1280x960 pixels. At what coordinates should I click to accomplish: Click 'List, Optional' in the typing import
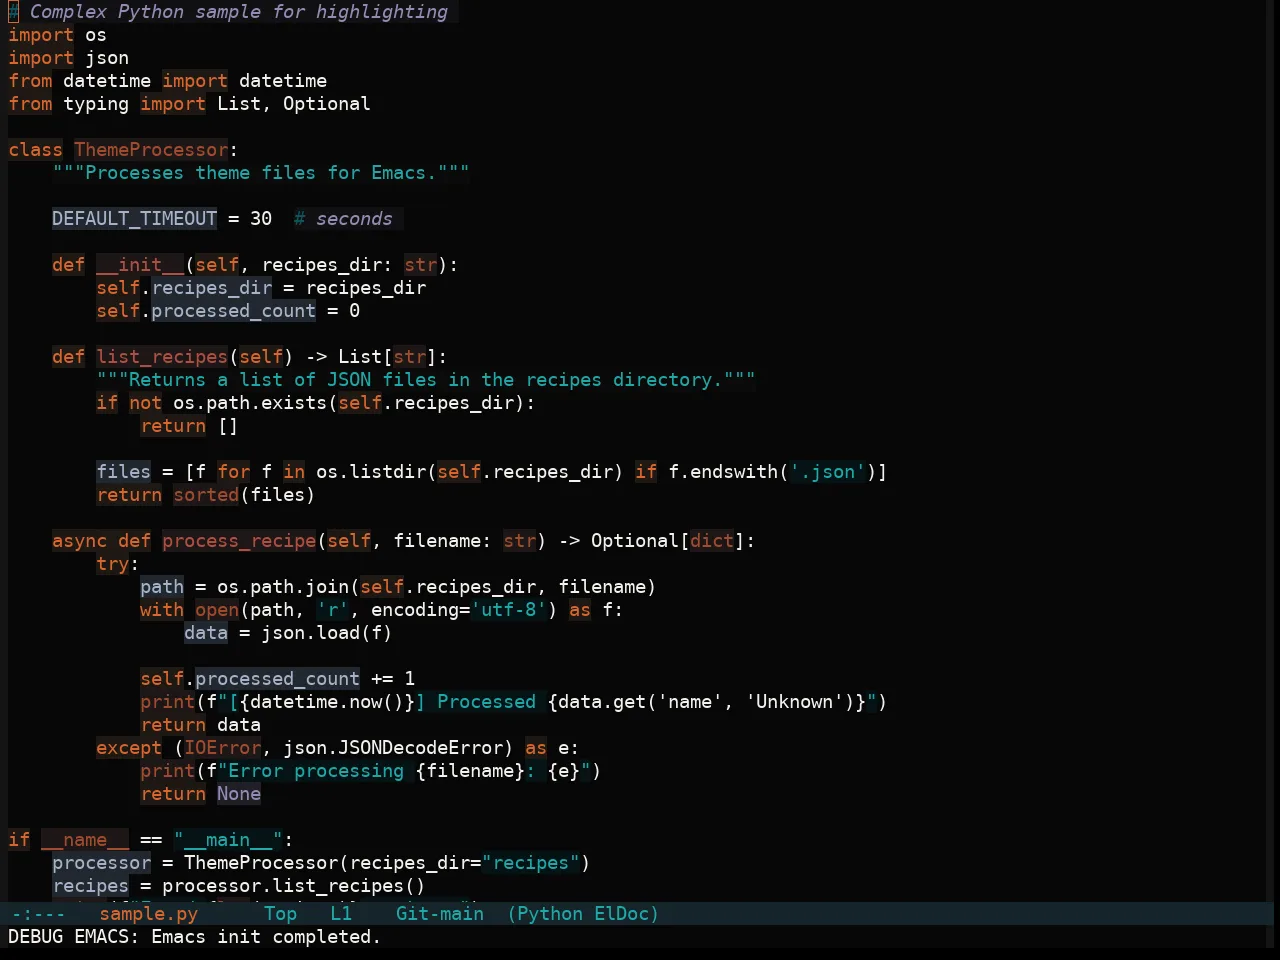point(294,104)
